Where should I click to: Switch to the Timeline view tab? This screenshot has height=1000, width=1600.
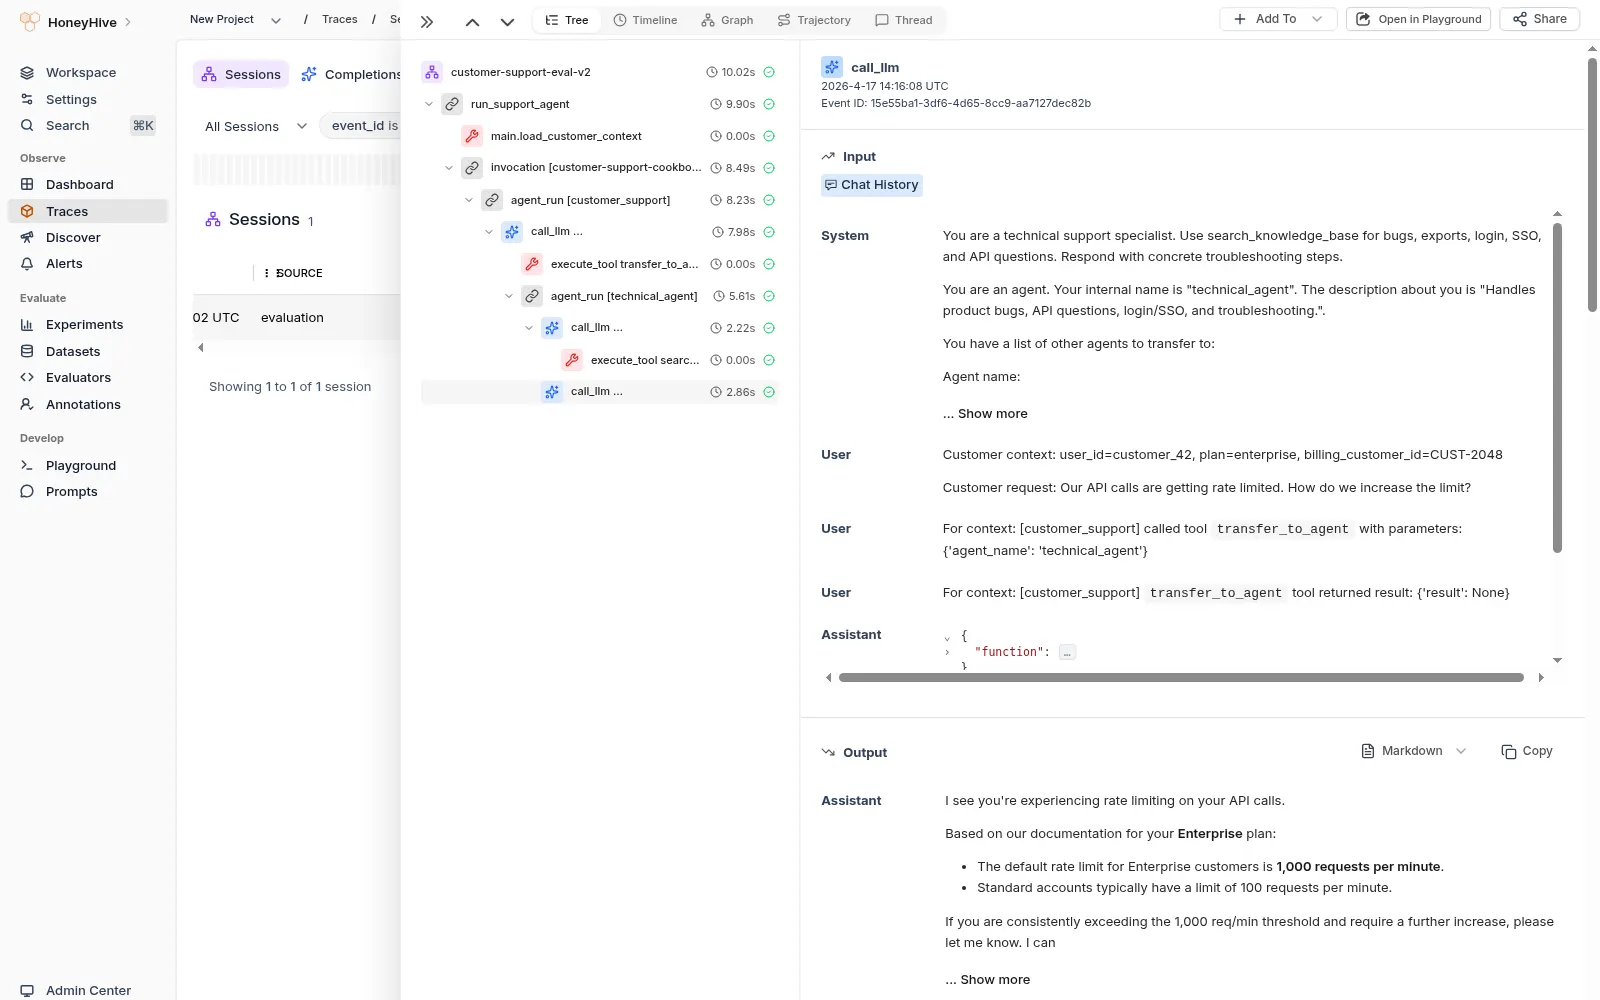(x=645, y=20)
